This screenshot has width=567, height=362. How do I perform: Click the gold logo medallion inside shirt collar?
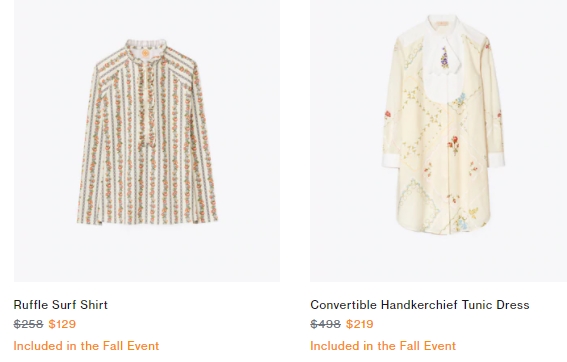click(145, 54)
